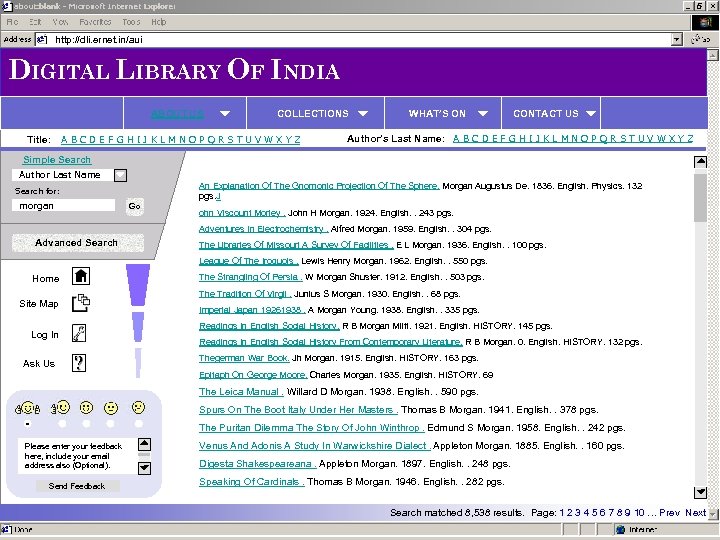Screen dimensions: 720x540
Task: Click the browser page scroll up arrow
Action: pyautogui.click(x=712, y=55)
